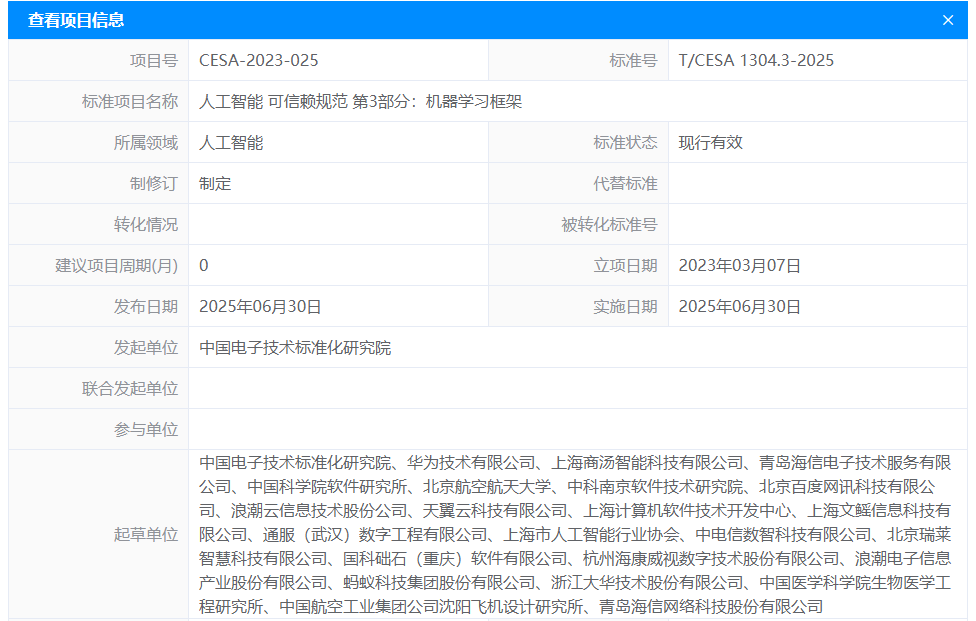This screenshot has width=976, height=621.
Task: Select standard number T/CESA 1304.3-2025
Action: click(756, 60)
